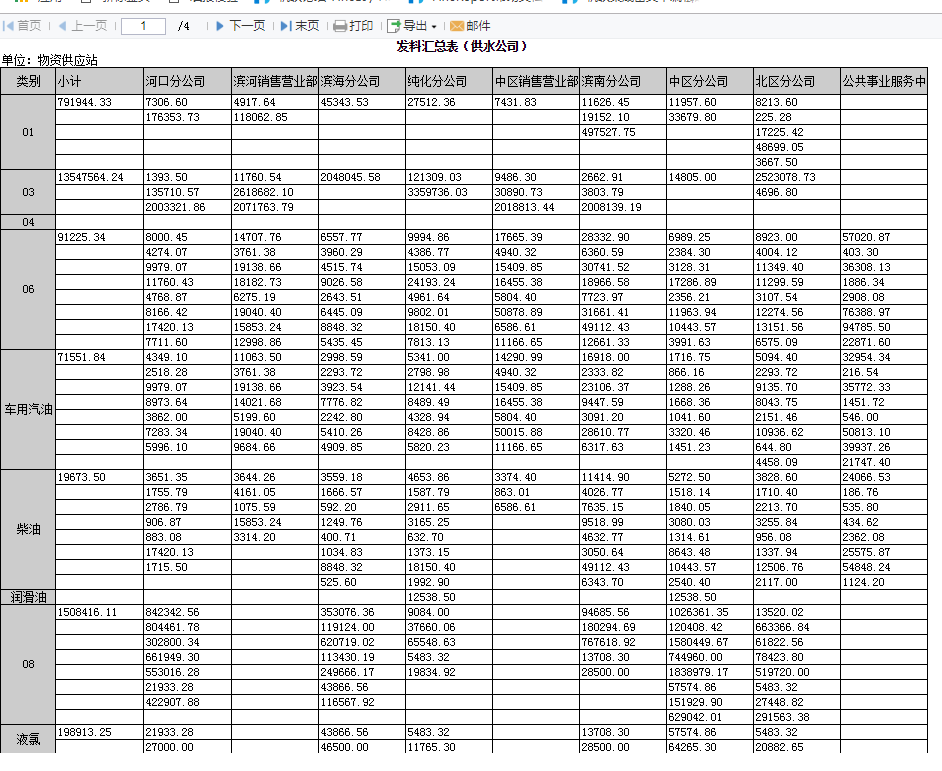Click cell value 2523078.73
Viewport: 942px width, 771px height.
pos(786,177)
